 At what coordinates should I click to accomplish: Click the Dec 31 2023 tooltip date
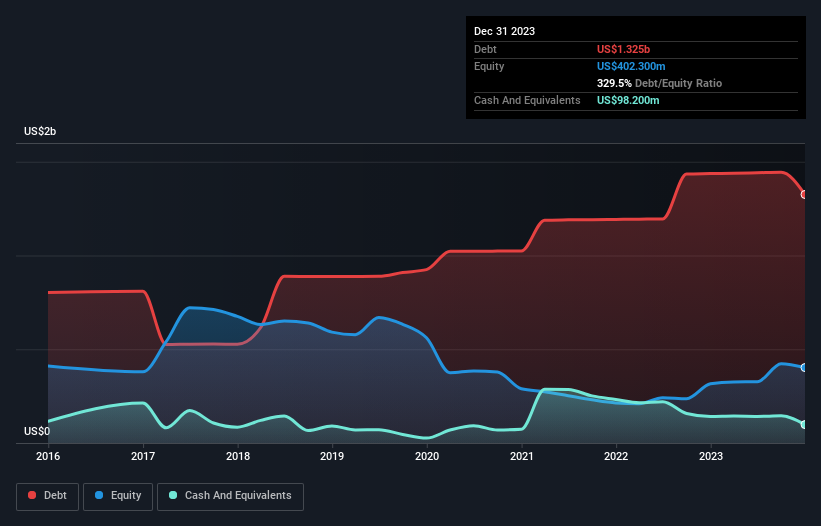click(x=504, y=31)
